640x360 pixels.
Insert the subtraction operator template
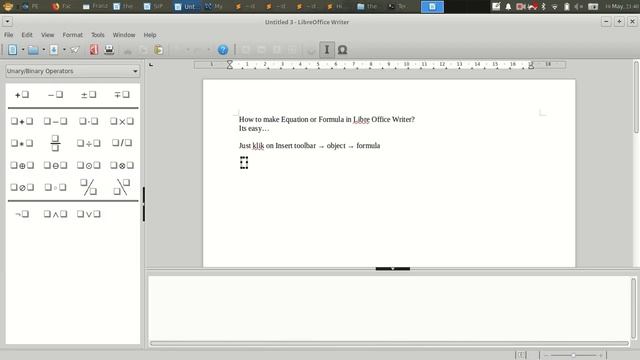tap(56, 121)
